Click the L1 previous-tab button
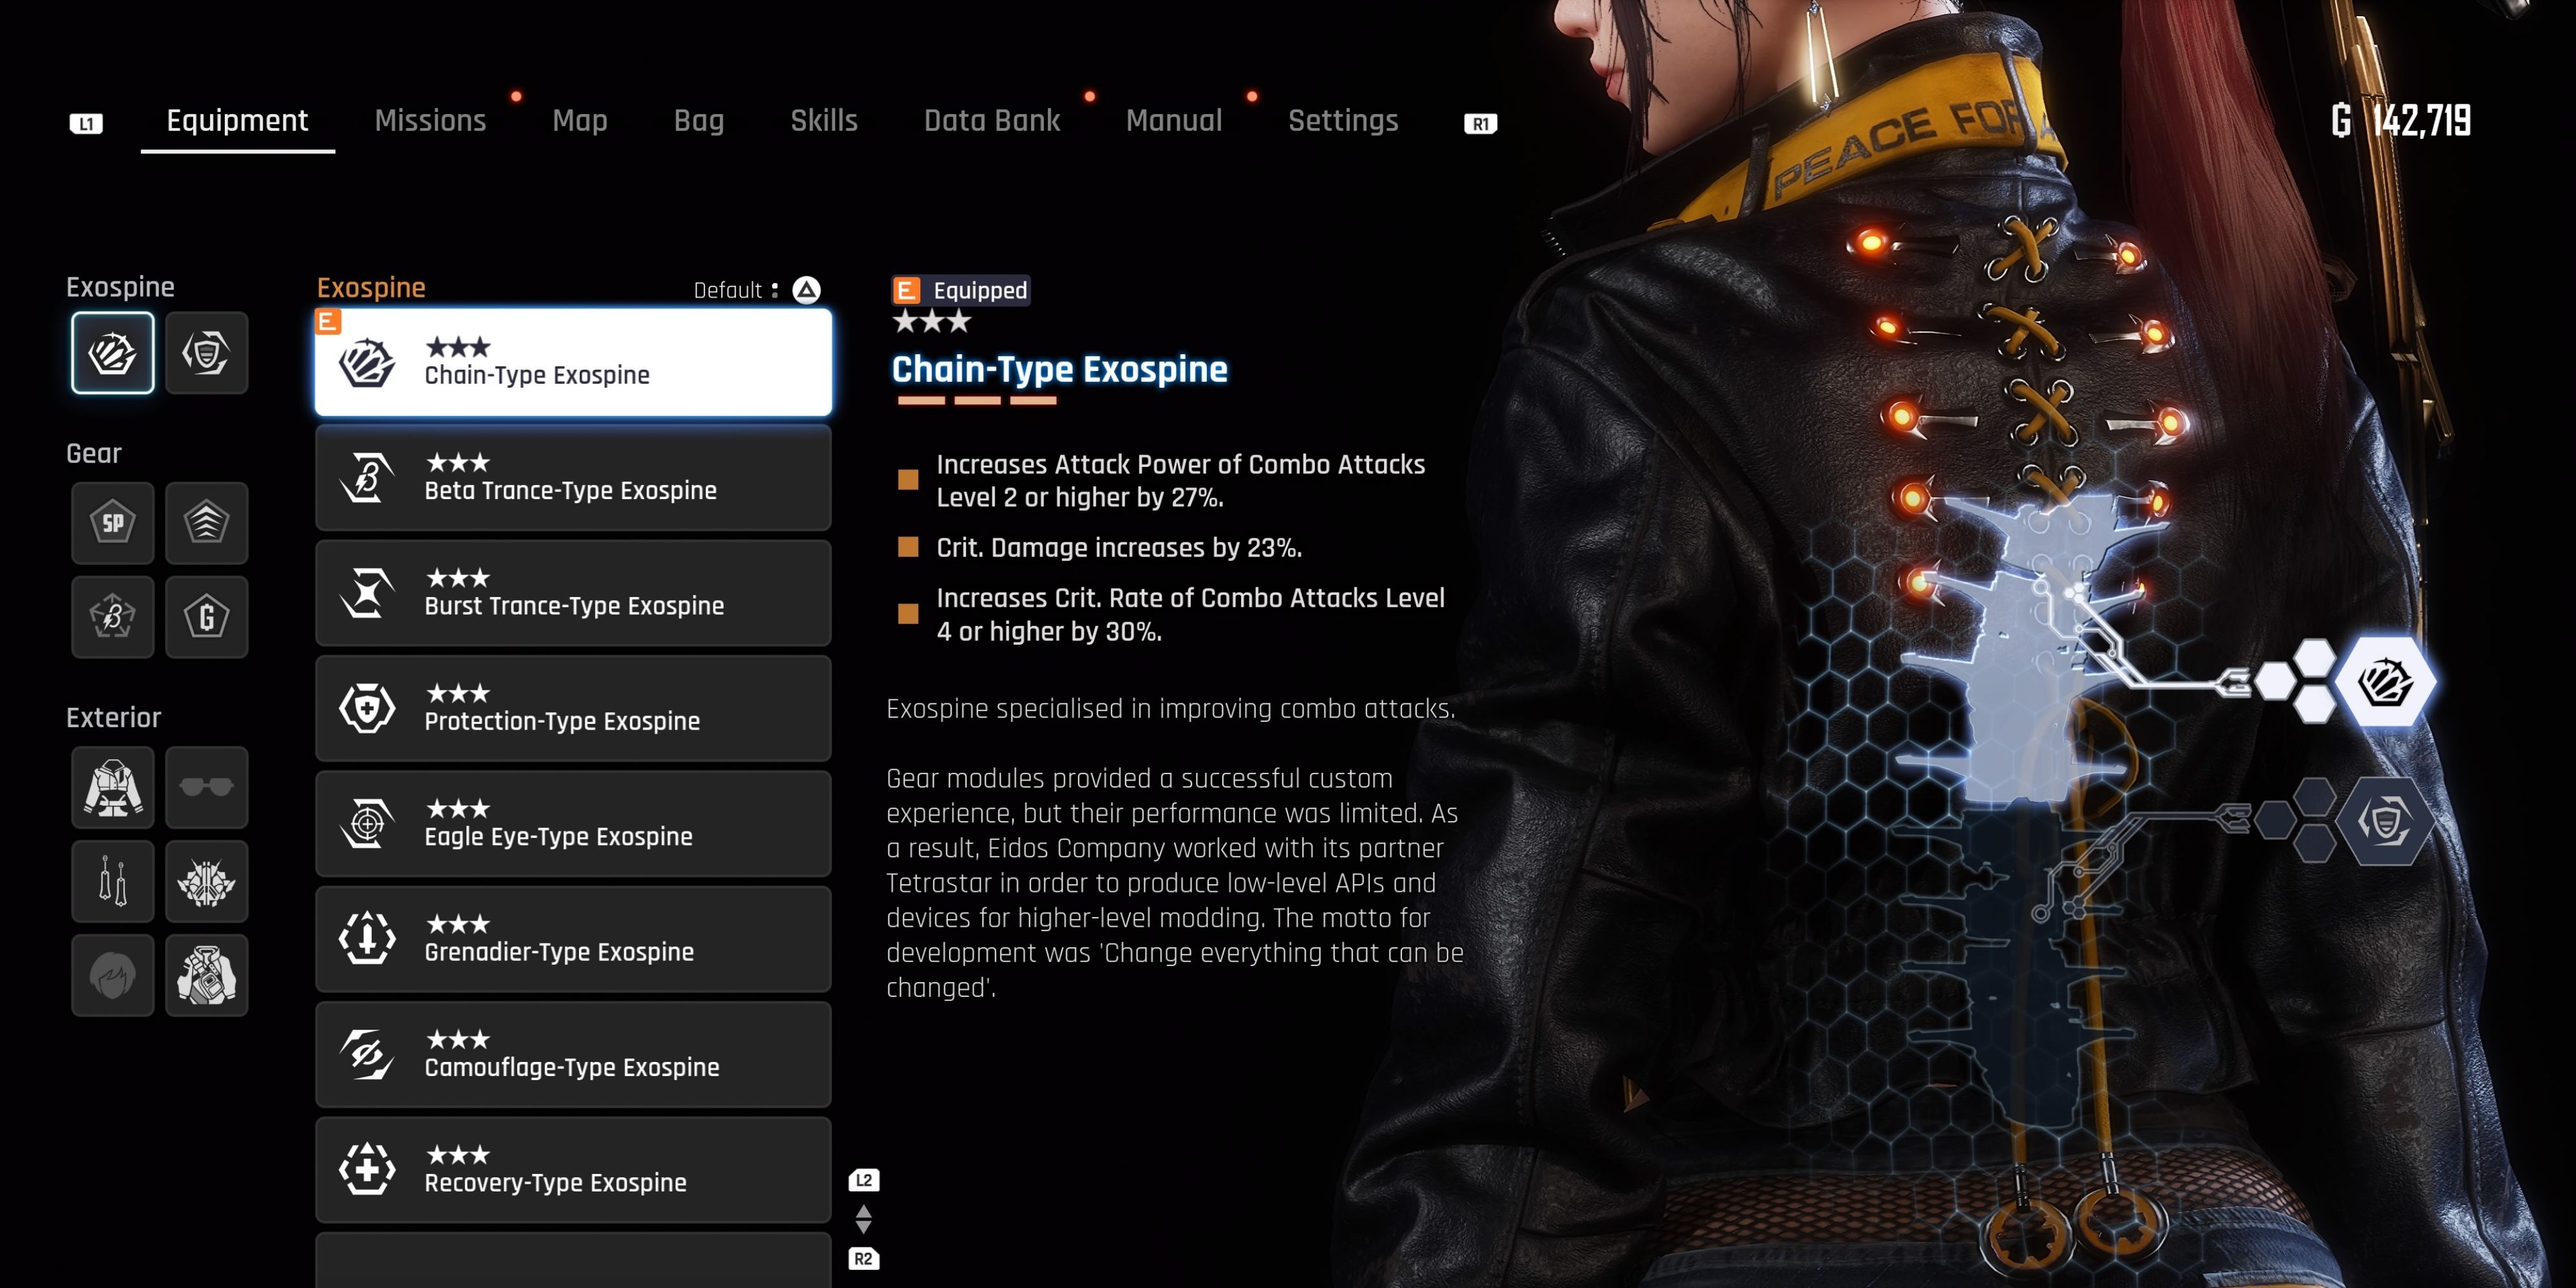This screenshot has height=1288, width=2576. click(86, 123)
